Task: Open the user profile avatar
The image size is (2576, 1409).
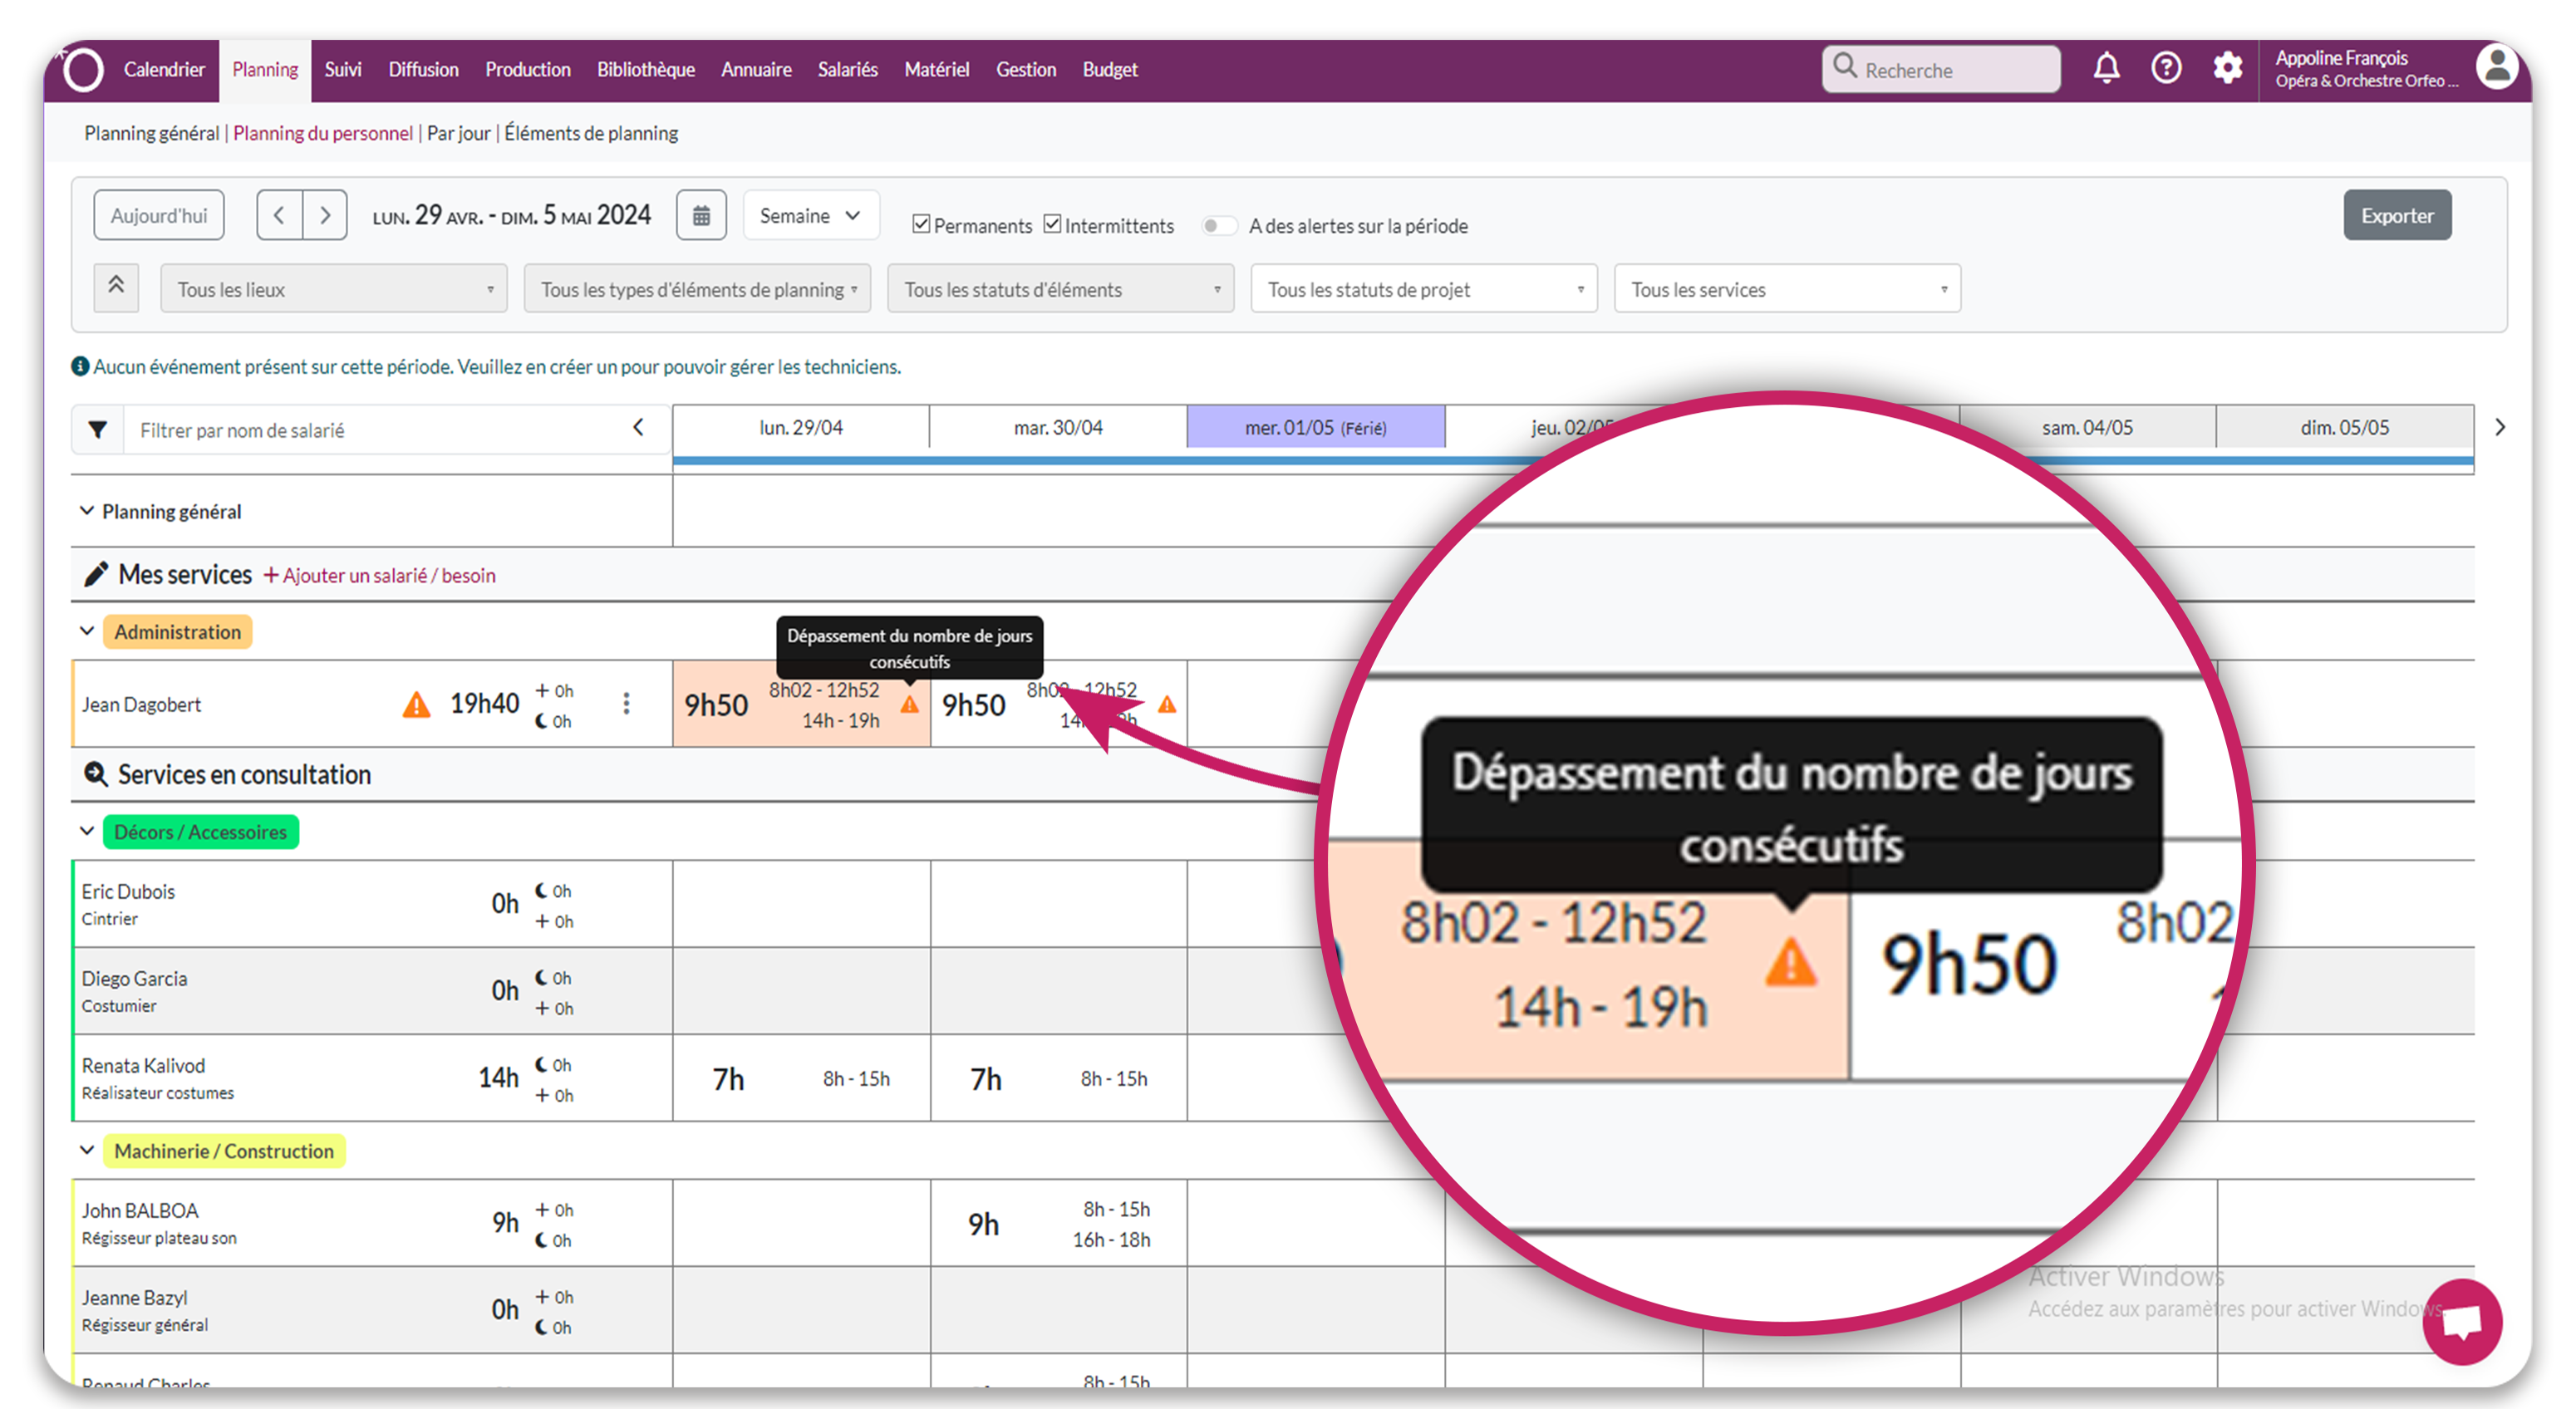Action: pos(2496,67)
